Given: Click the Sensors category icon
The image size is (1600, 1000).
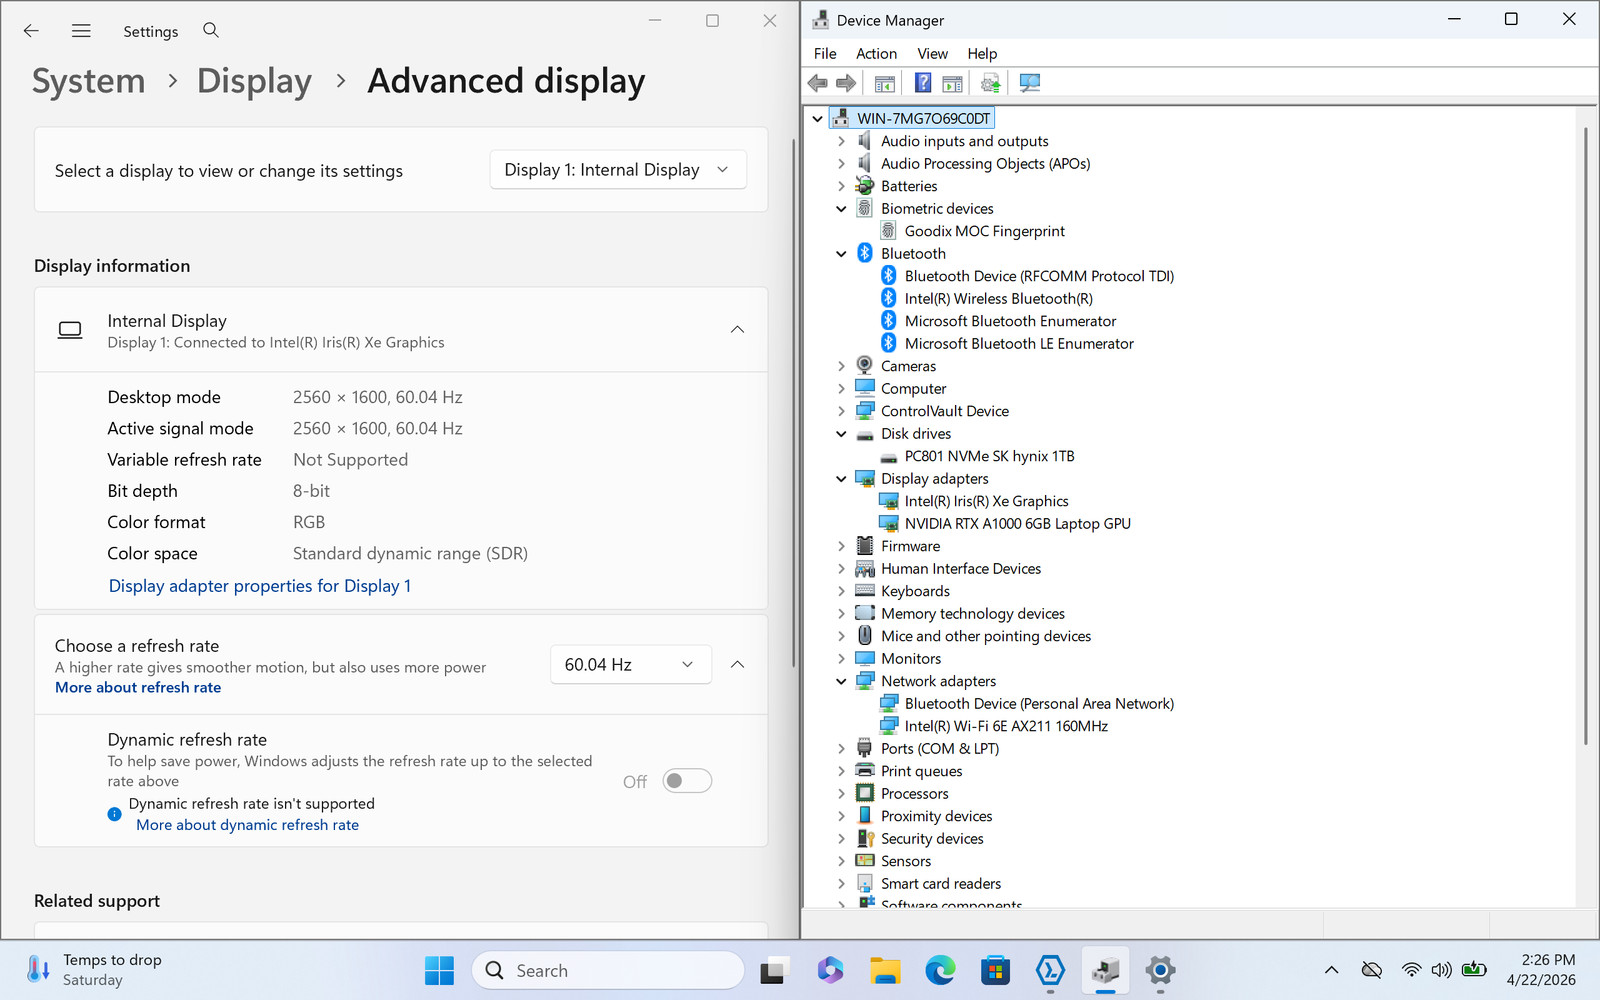Looking at the screenshot, I should click(x=865, y=861).
